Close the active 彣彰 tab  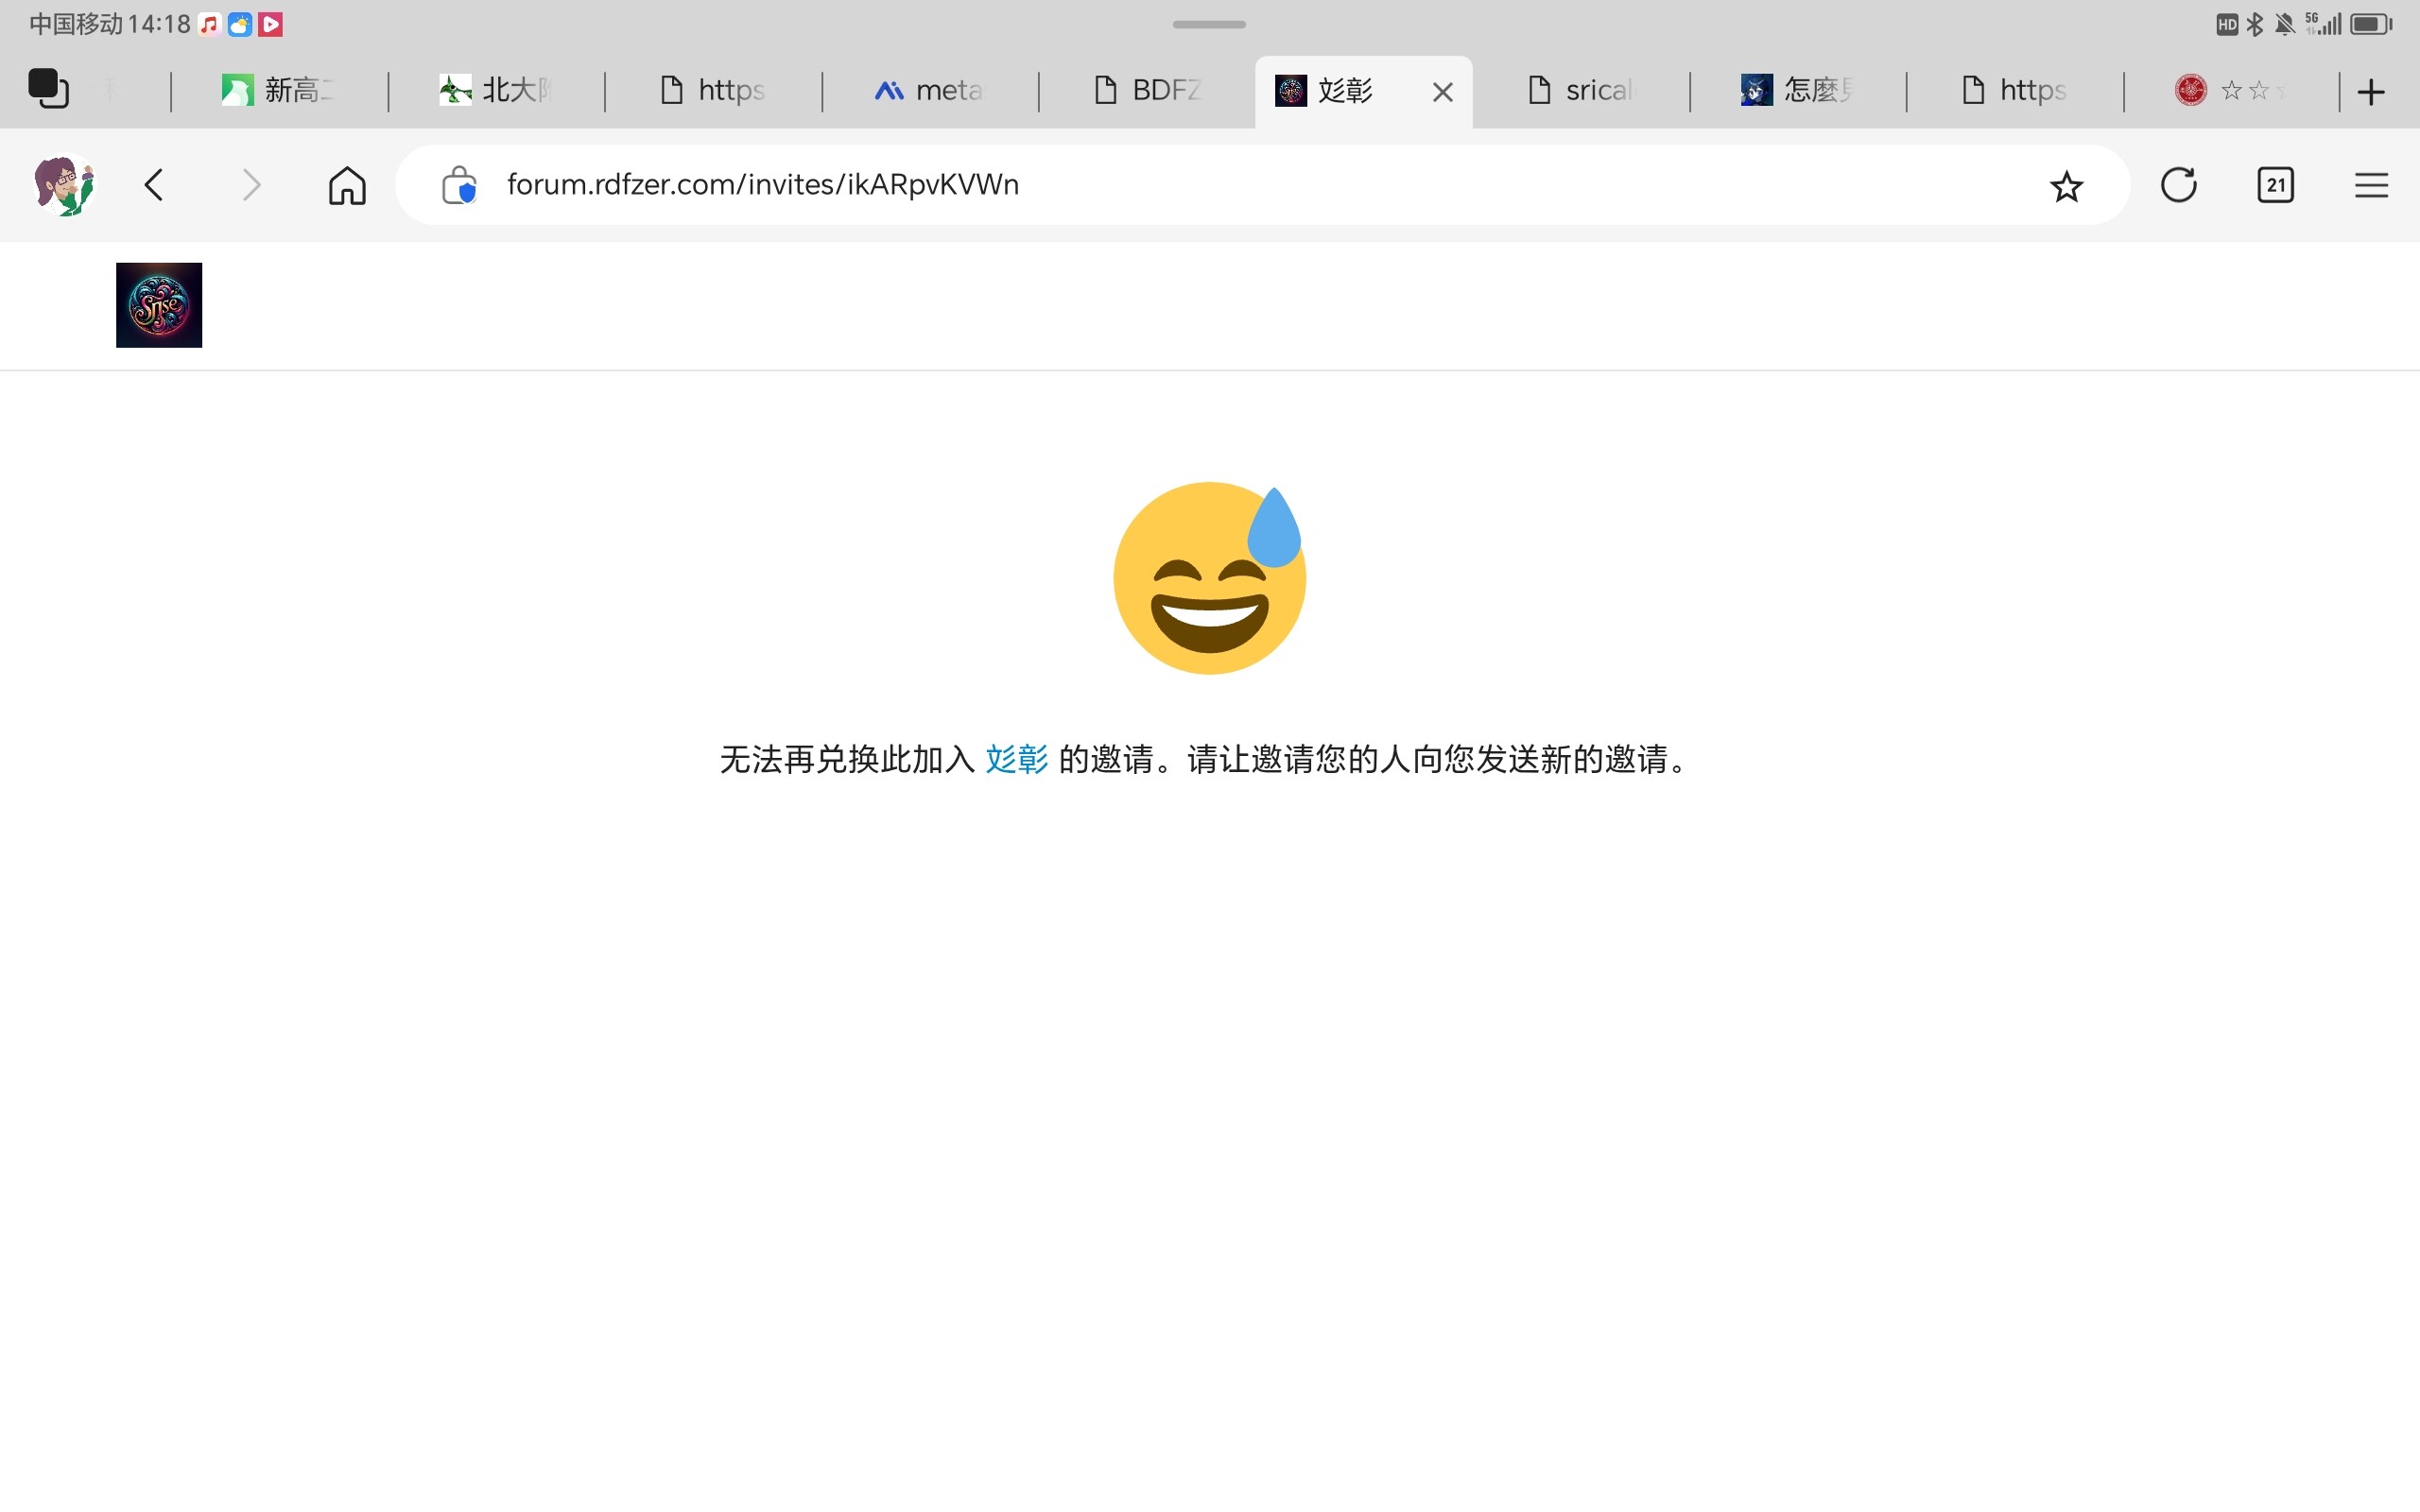point(1442,92)
